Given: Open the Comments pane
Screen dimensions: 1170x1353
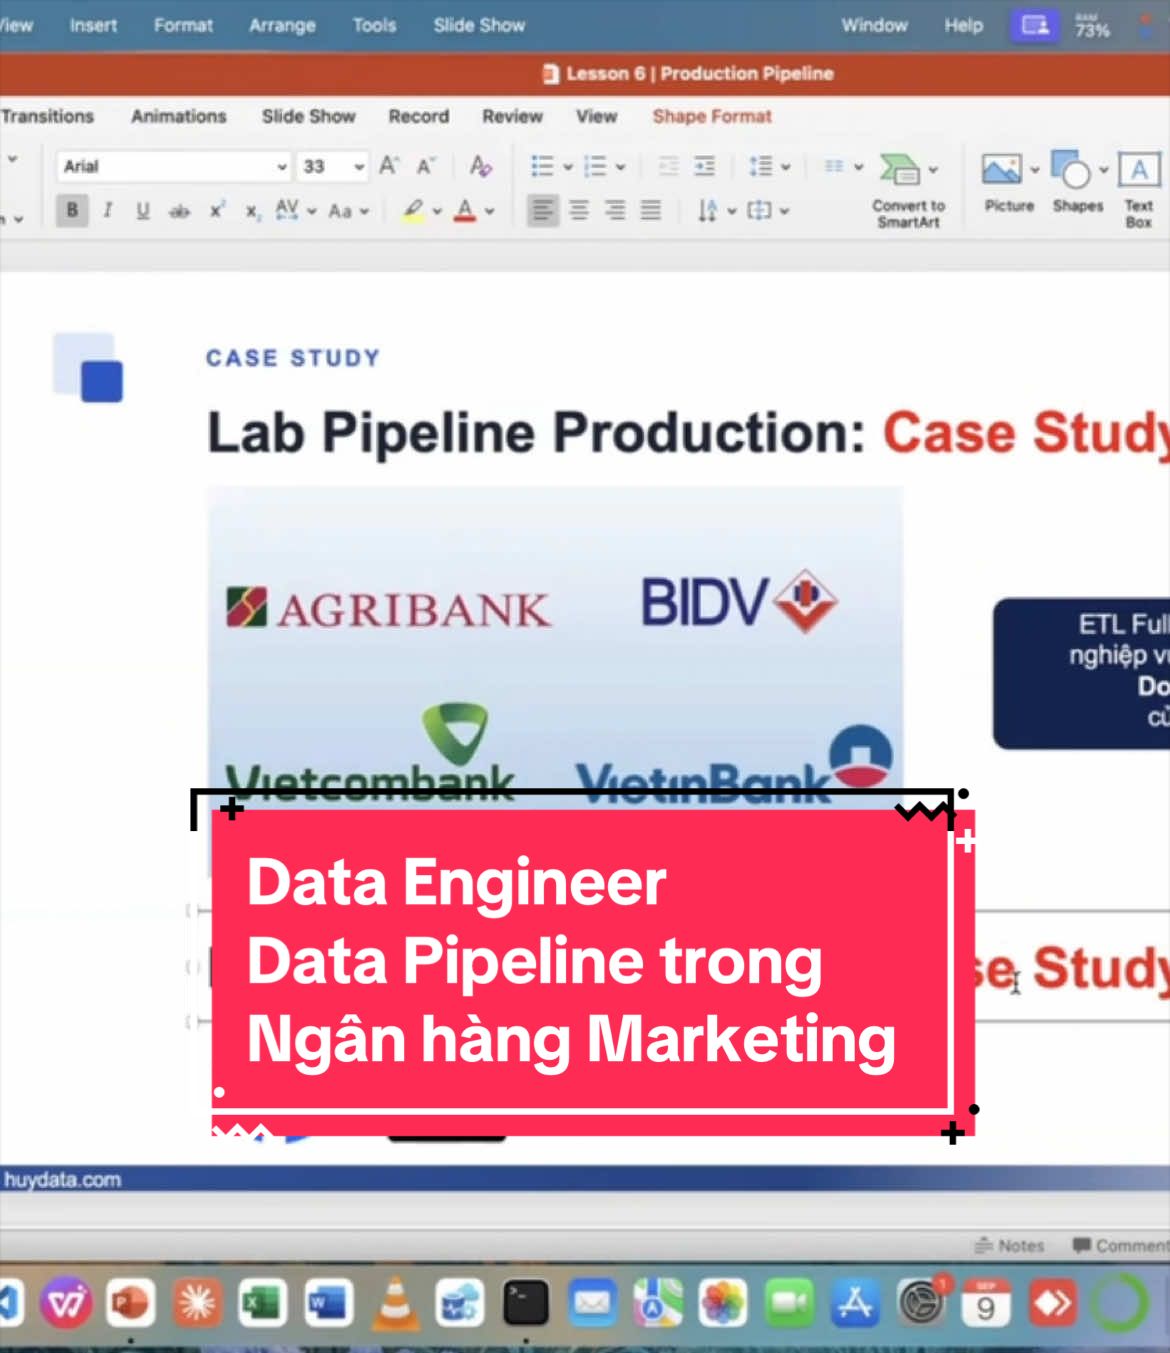Looking at the screenshot, I should click(x=1120, y=1245).
